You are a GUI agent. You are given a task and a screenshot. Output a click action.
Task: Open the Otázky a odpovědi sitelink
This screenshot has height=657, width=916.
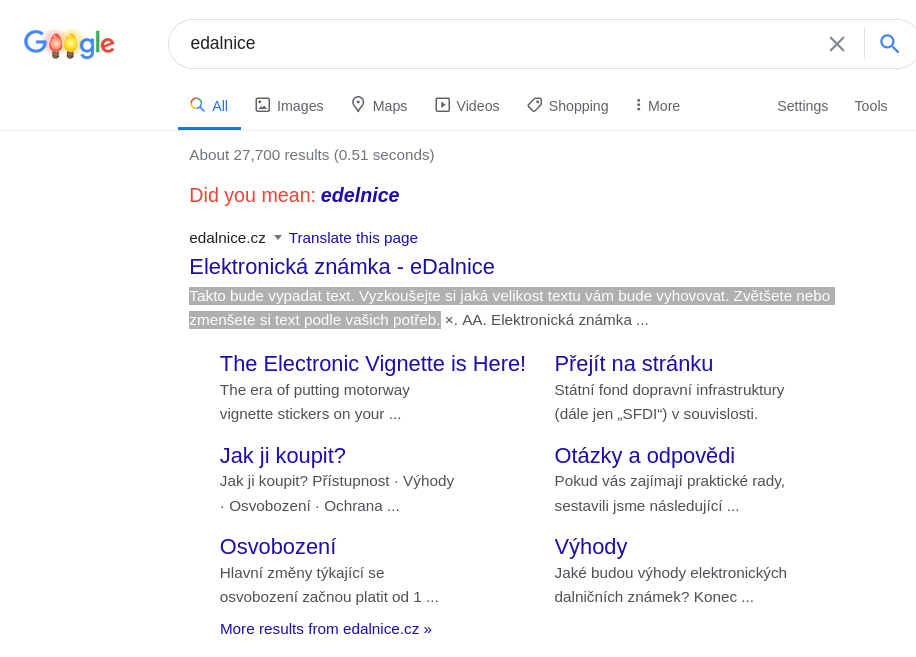[x=644, y=456]
